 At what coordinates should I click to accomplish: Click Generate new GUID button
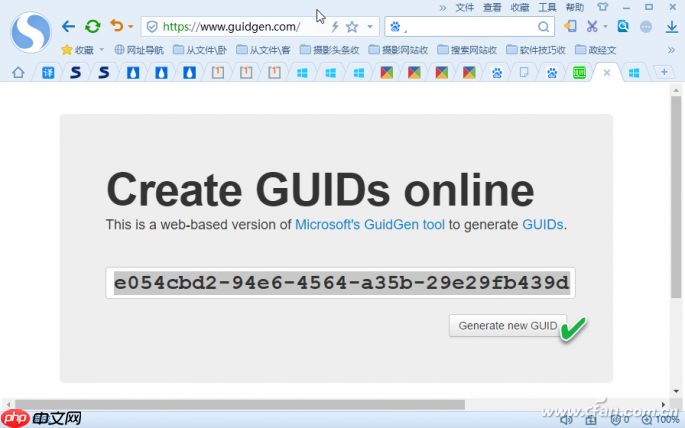click(x=507, y=326)
